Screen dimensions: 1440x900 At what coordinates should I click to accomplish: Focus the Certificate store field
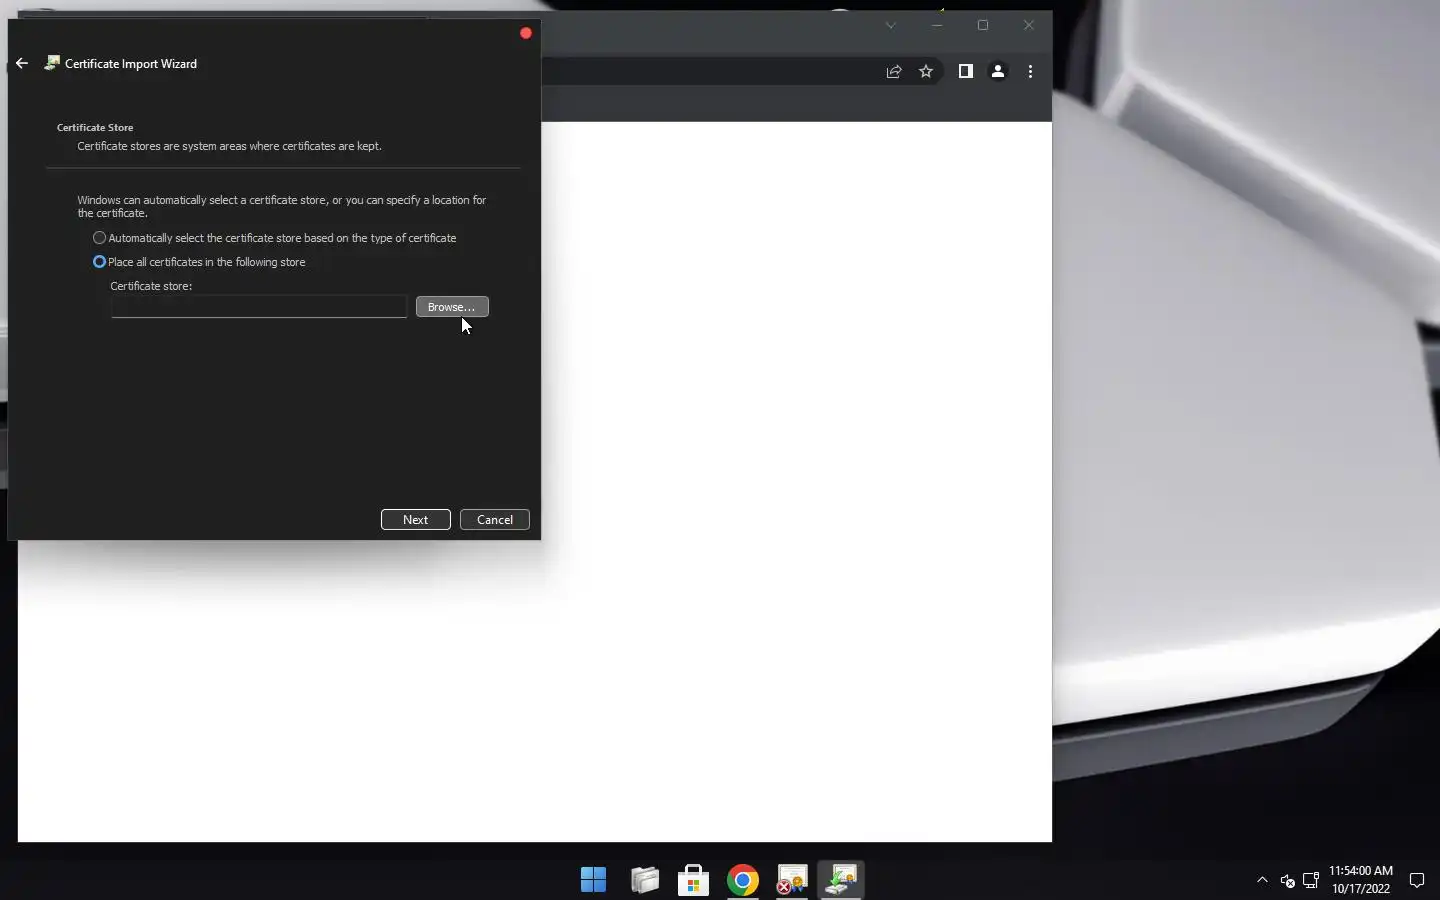(259, 307)
